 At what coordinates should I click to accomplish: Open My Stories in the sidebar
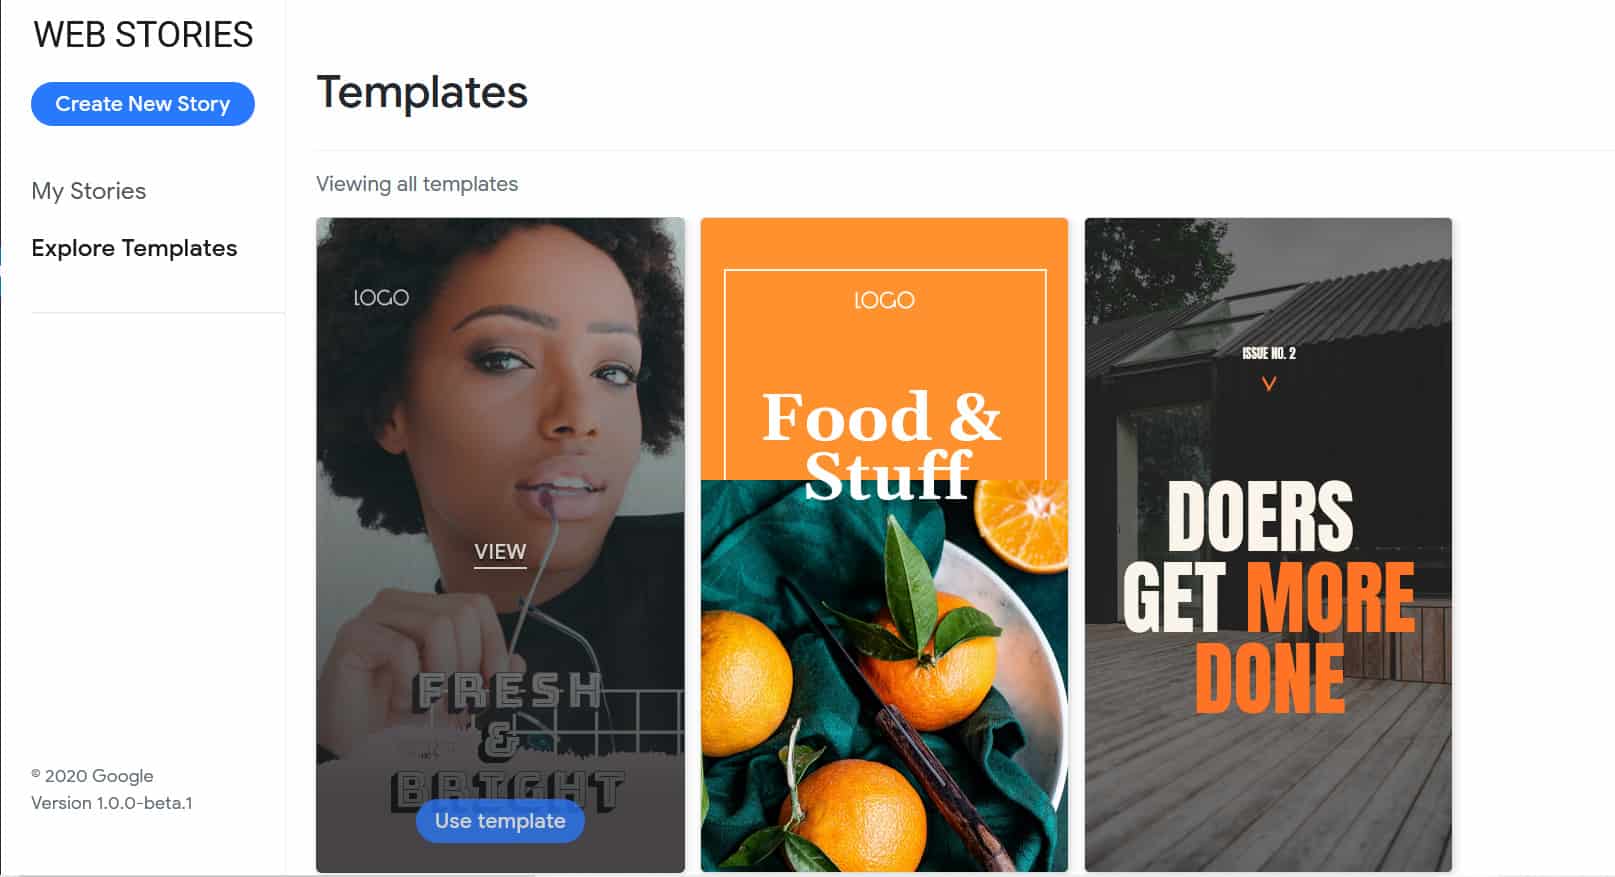click(89, 191)
